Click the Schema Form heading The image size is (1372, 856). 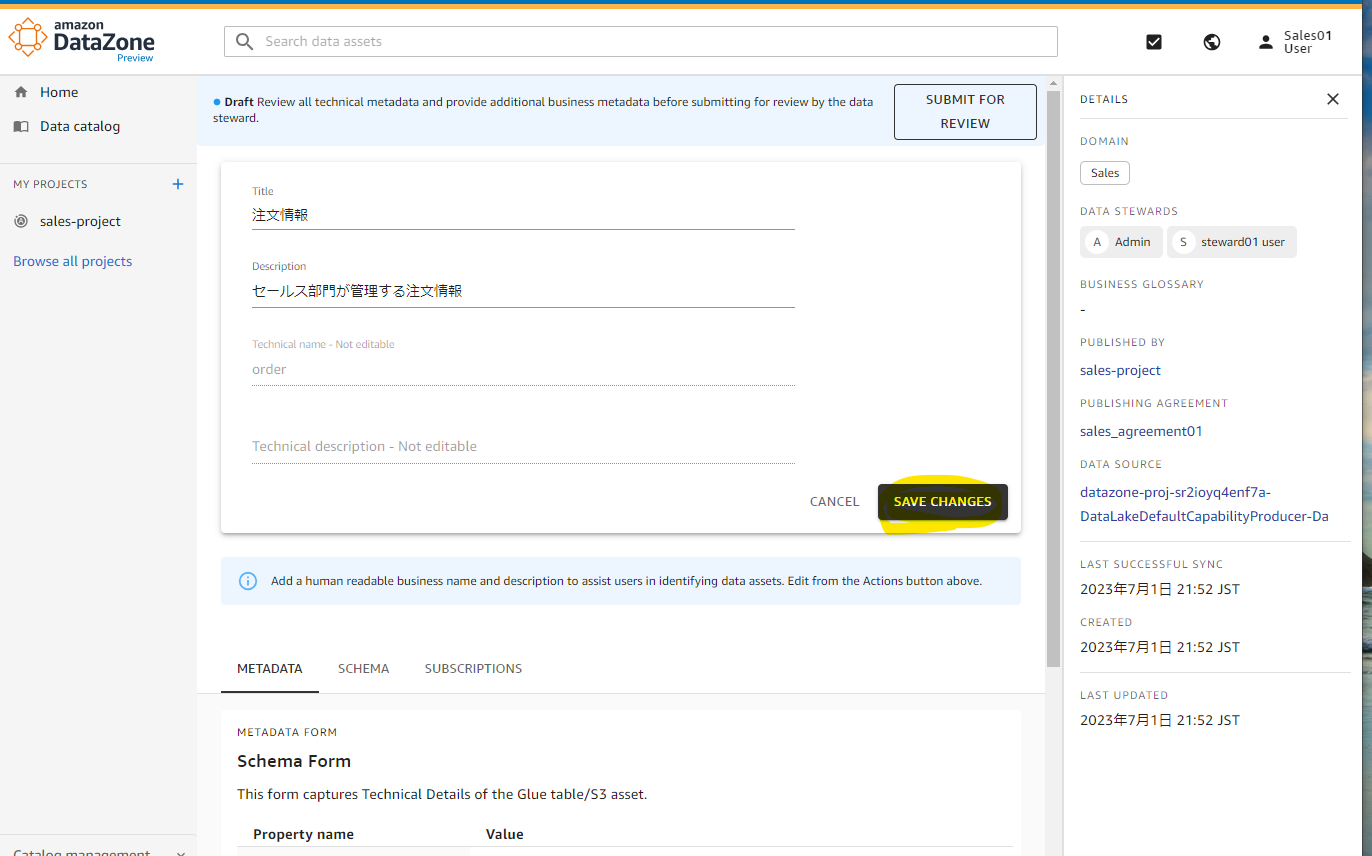click(x=294, y=761)
